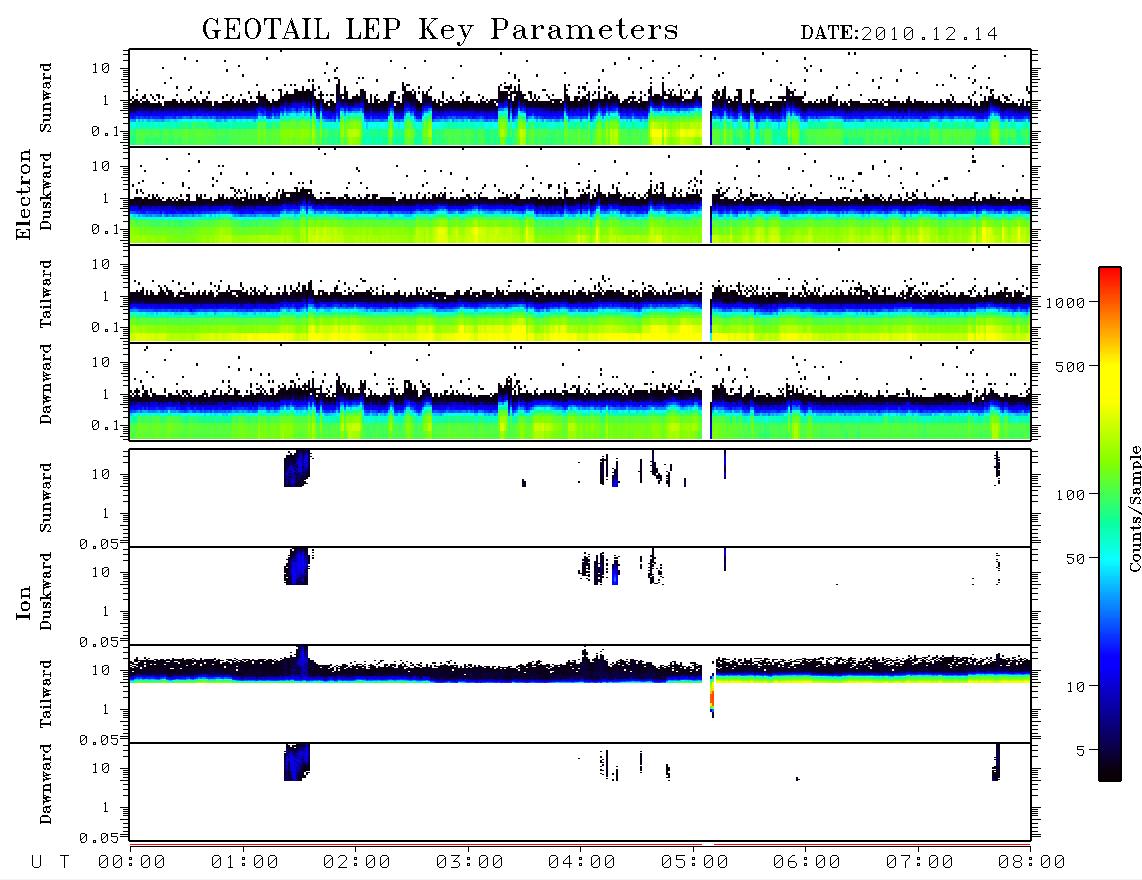Viewport: 1142px width, 880px height.
Task: Select the Ion 'Tailward' panel label
Action: 46,694
